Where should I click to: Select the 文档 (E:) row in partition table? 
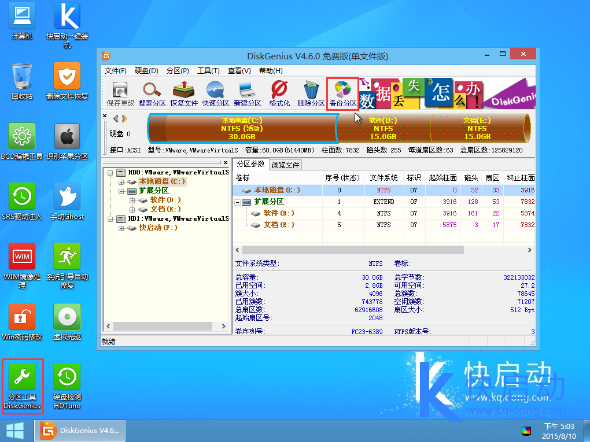[x=384, y=225]
